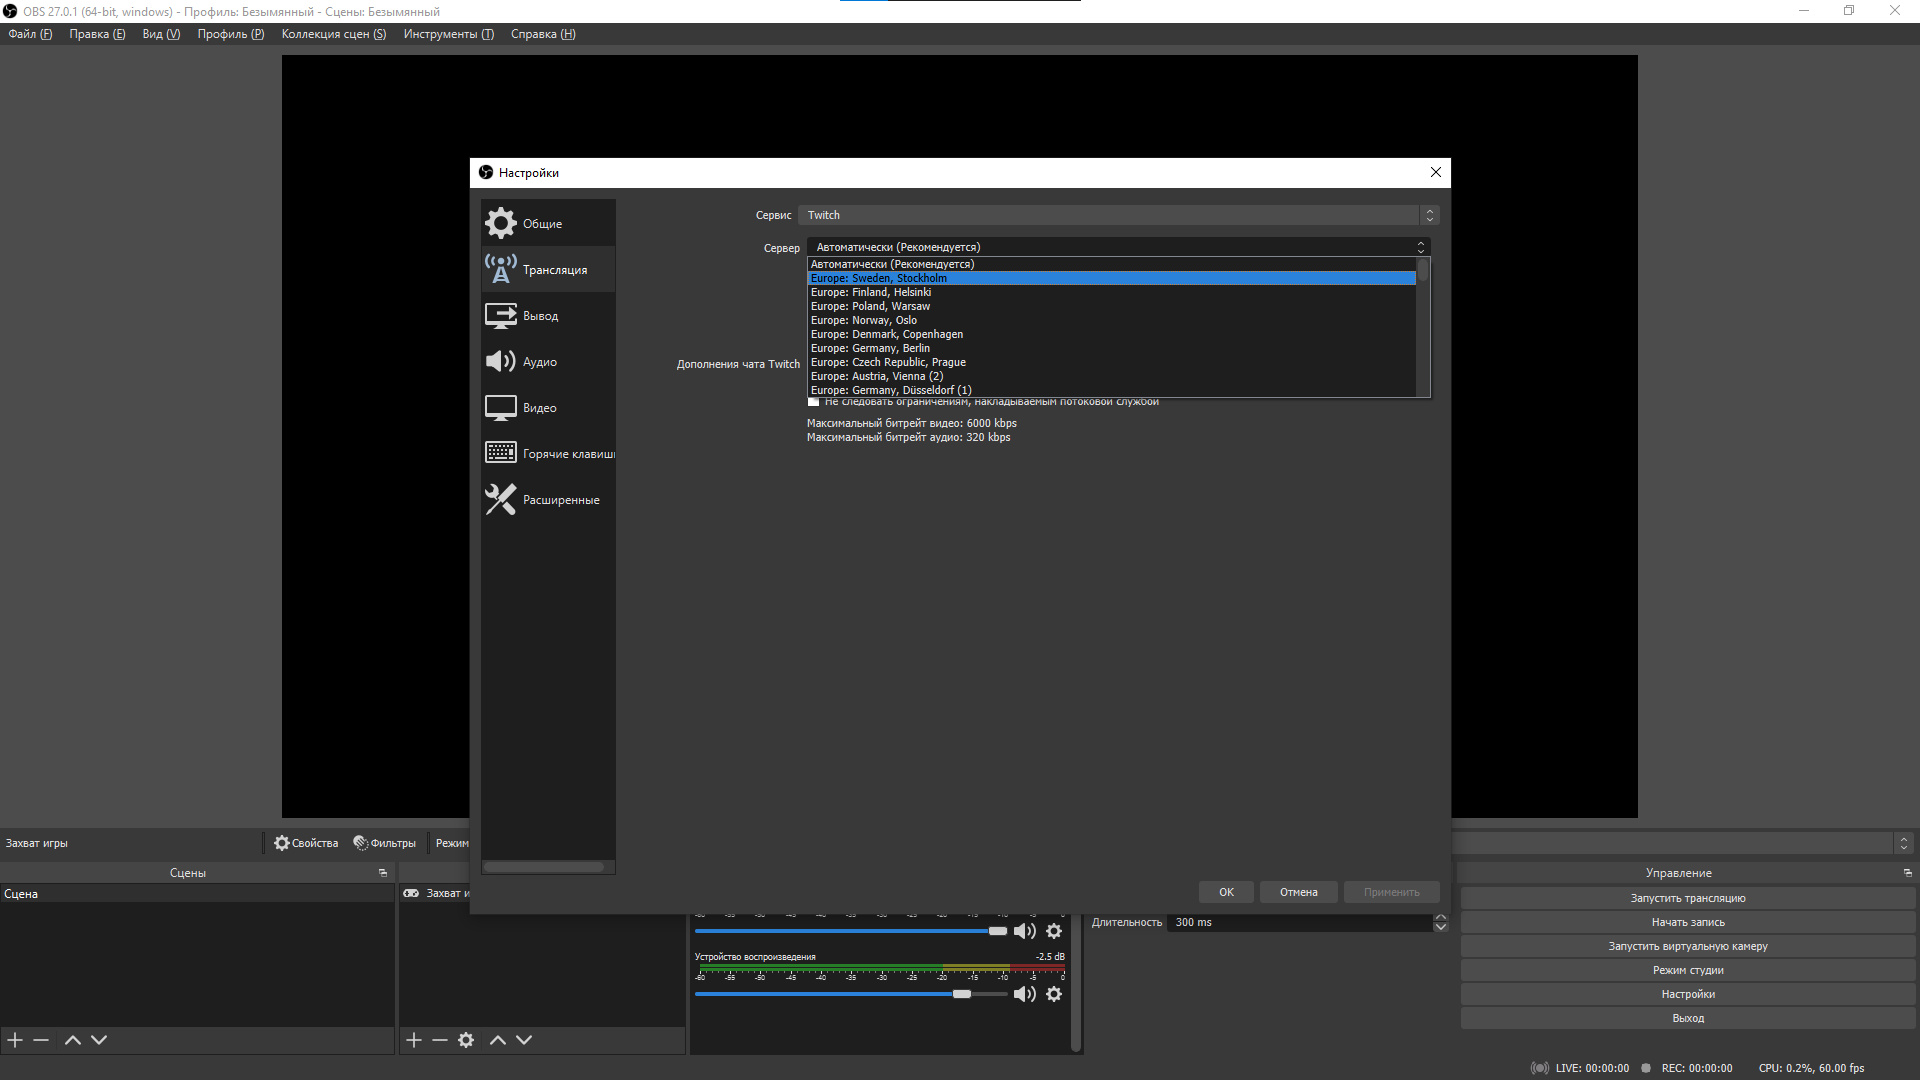This screenshot has height=1080, width=1920.
Task: Click Начать запись button
Action: pos(1688,922)
